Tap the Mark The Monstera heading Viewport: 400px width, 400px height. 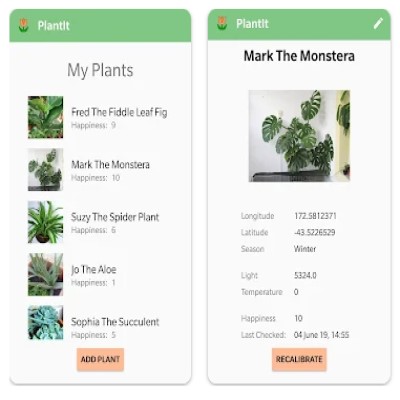[x=299, y=56]
